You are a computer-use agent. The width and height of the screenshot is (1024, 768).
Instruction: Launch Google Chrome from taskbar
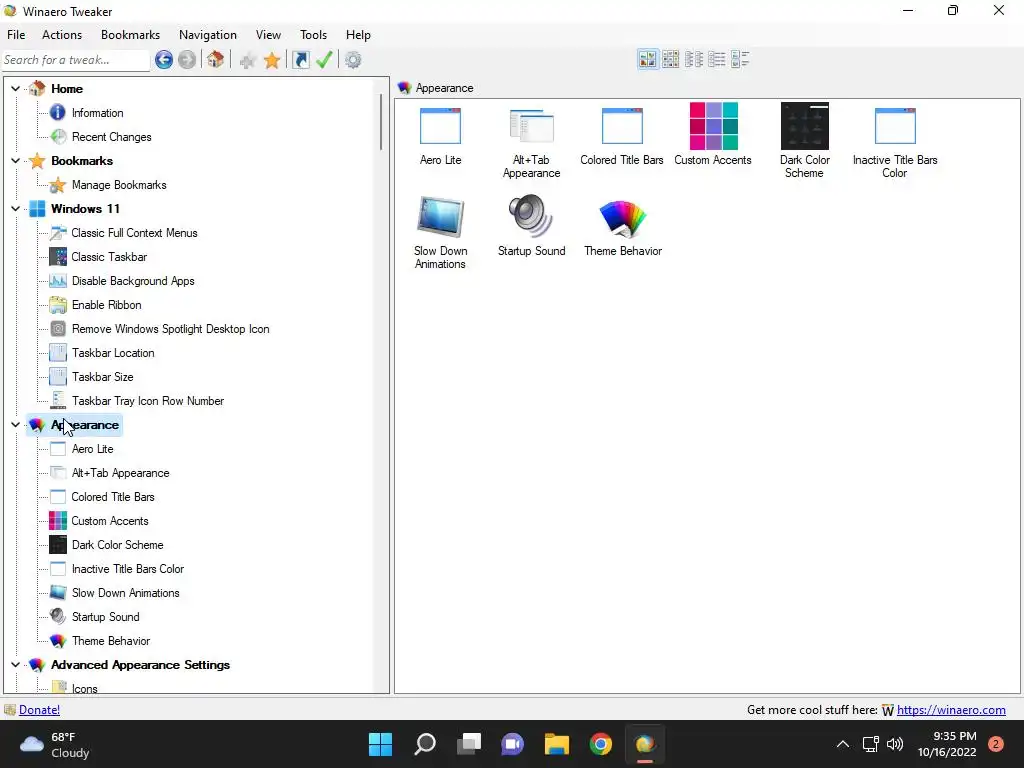(601, 744)
